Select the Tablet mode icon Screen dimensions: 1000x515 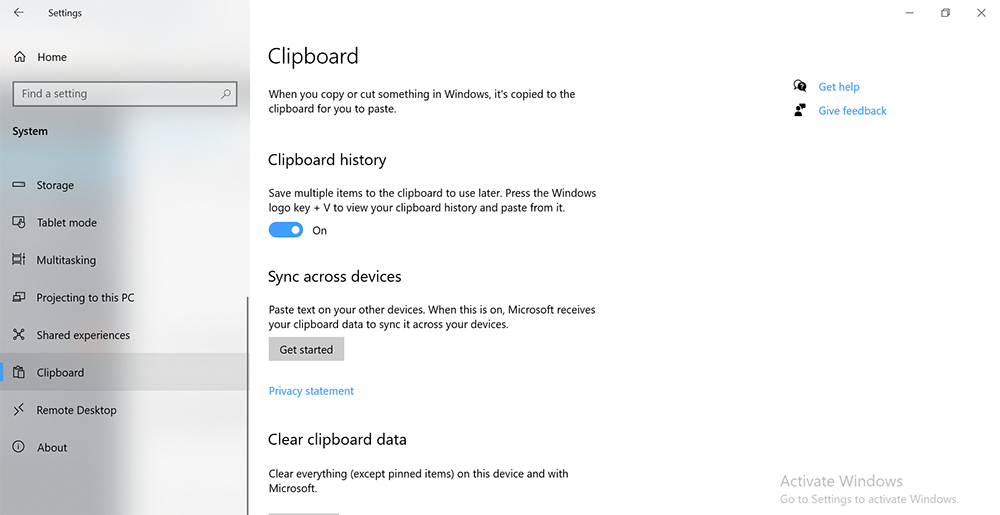coord(19,222)
